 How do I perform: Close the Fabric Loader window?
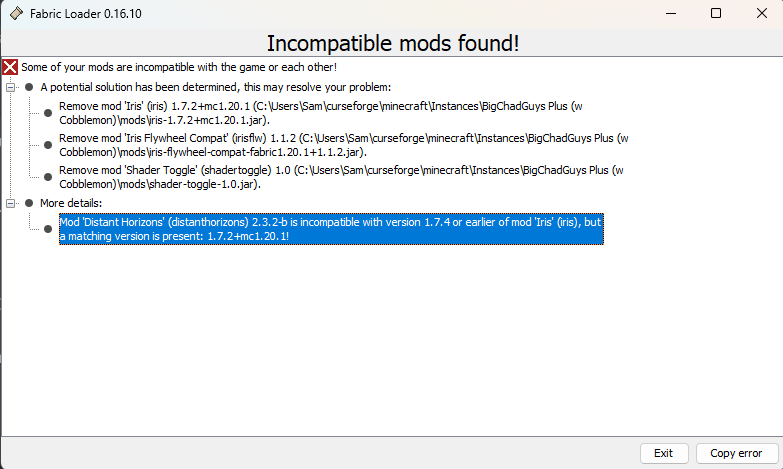pos(759,13)
